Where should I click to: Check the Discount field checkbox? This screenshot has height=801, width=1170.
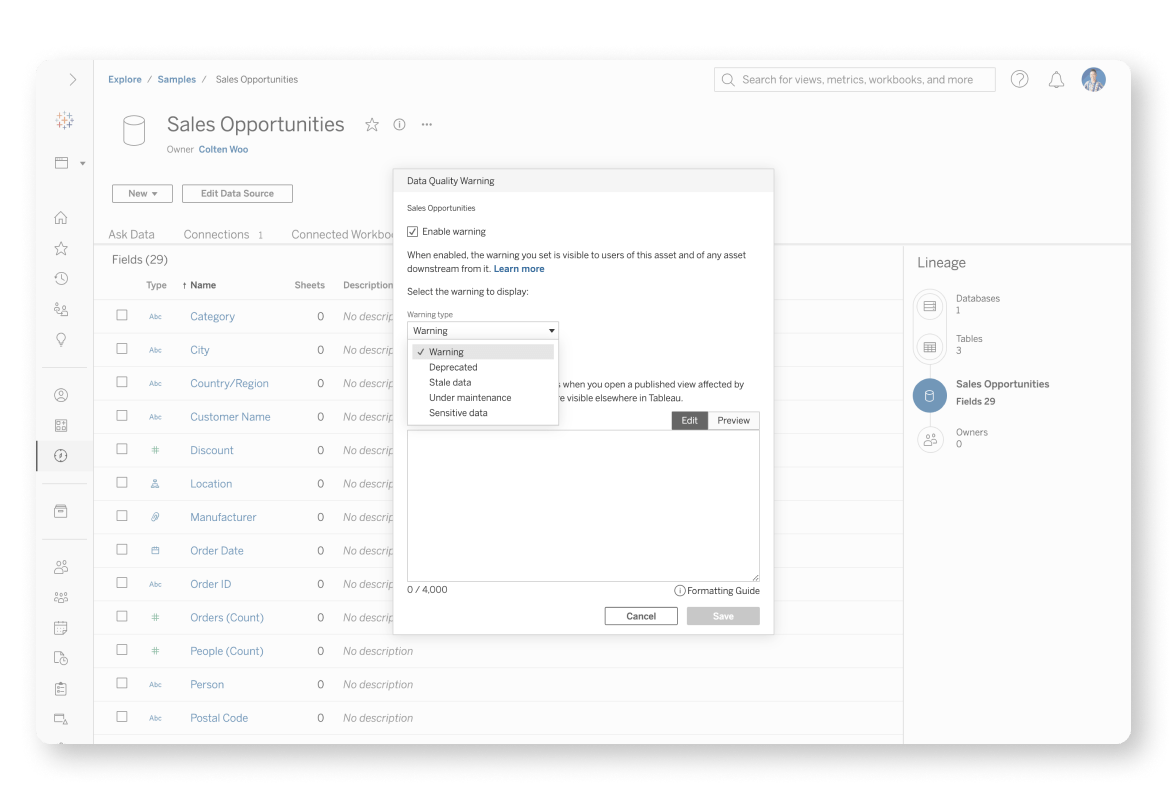pyautogui.click(x=122, y=449)
